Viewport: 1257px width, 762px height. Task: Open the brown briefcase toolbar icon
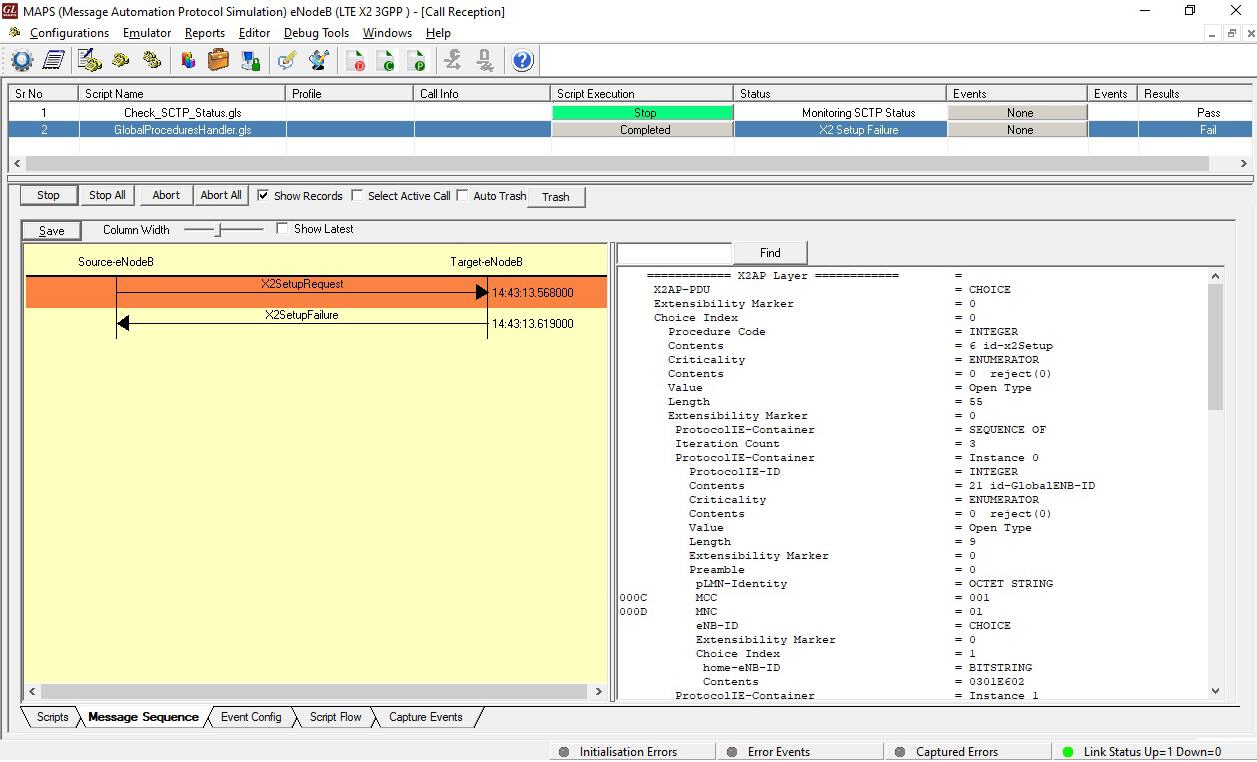tap(218, 61)
